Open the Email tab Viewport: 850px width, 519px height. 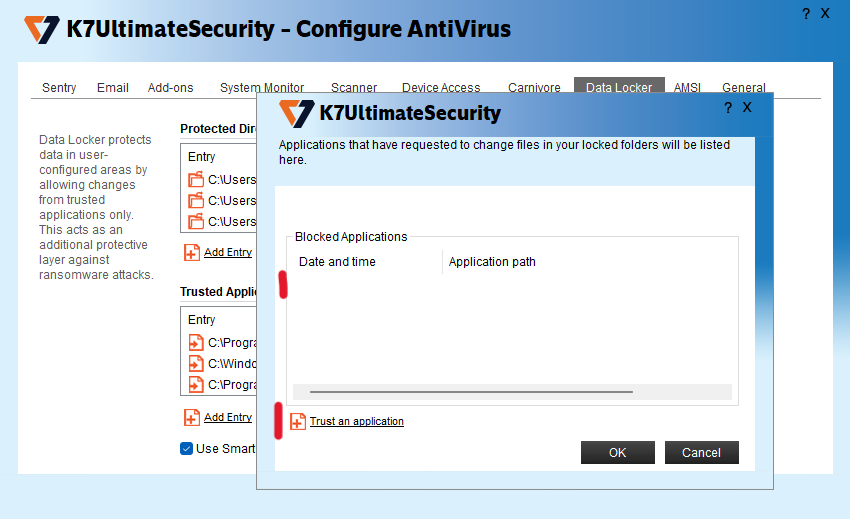[x=113, y=88]
